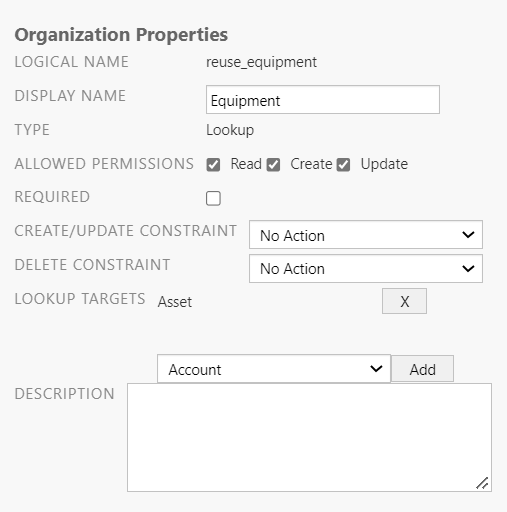Click the Organization Properties heading

click(121, 35)
